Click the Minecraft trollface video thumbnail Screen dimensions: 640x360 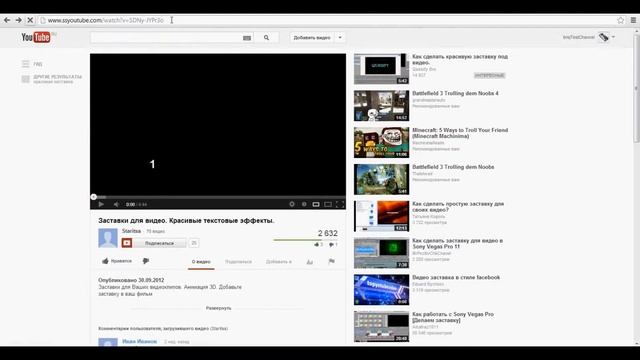point(381,142)
